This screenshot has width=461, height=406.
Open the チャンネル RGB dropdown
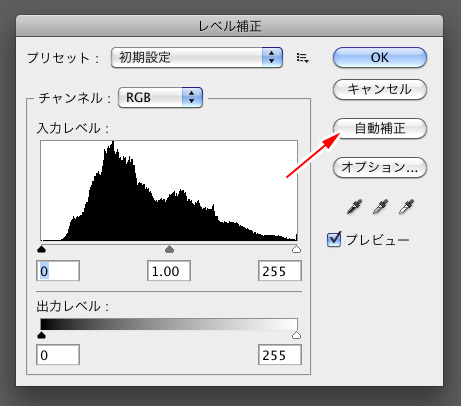160,97
